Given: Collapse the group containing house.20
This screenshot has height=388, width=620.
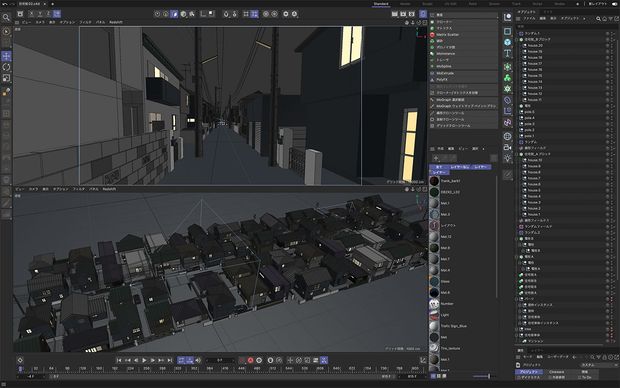Looking at the screenshot, I should 517,40.
